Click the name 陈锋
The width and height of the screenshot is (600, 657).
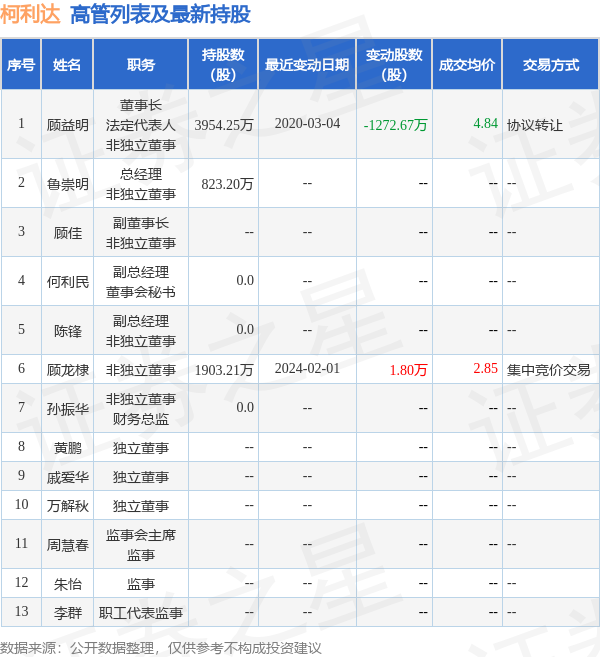coord(67,331)
